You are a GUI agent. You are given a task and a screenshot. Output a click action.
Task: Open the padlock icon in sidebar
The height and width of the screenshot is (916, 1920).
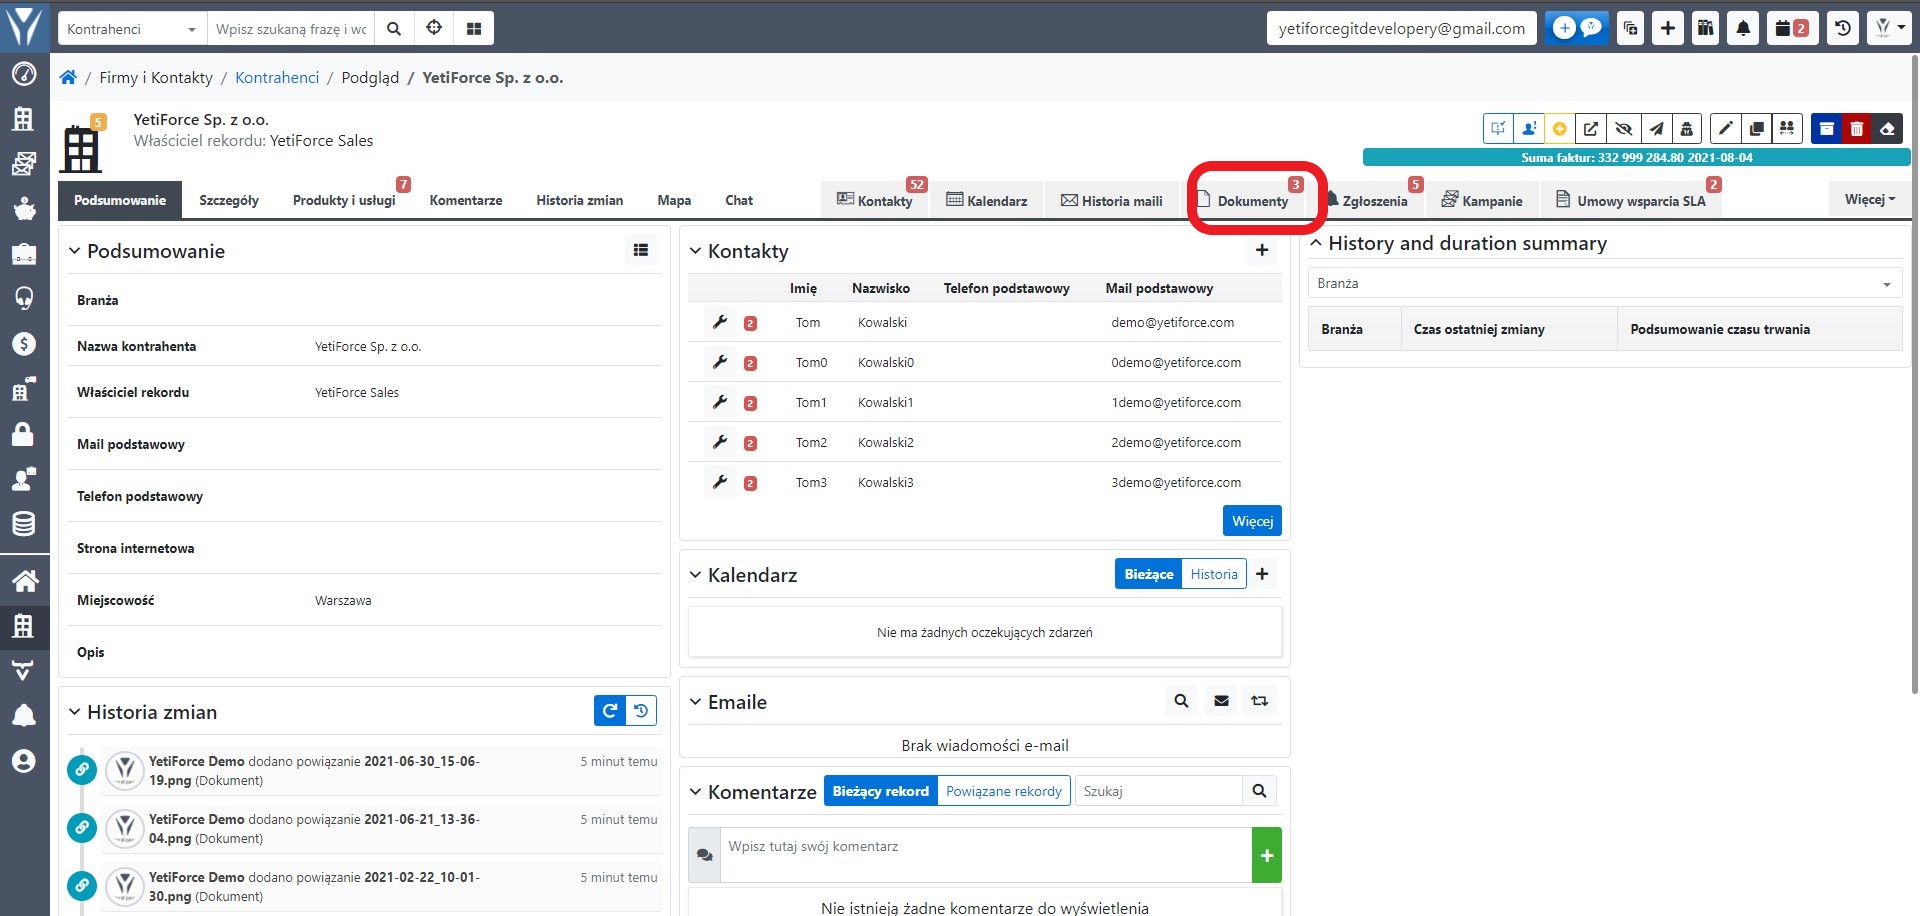pyautogui.click(x=24, y=434)
